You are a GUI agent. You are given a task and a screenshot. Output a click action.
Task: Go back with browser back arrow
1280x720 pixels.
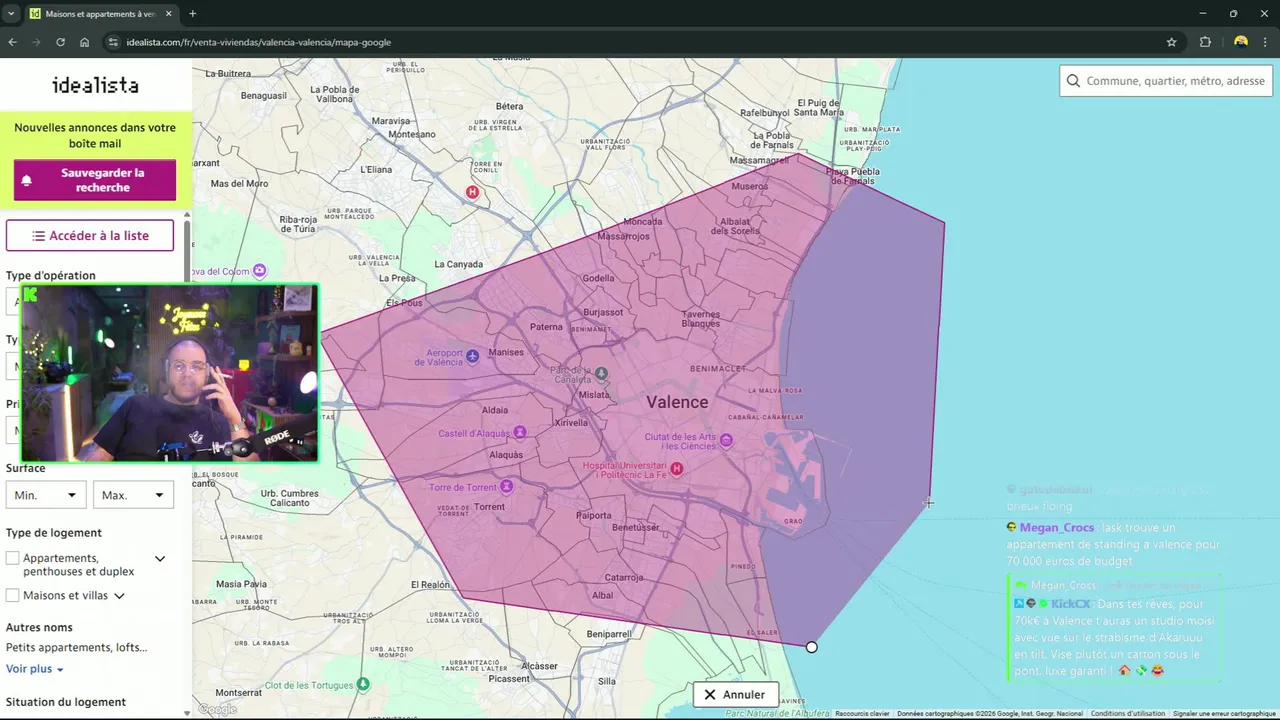(x=12, y=42)
